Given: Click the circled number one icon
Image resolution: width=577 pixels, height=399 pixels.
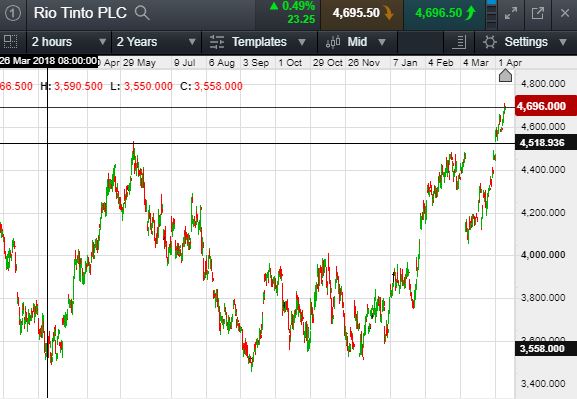Looking at the screenshot, I should [13, 14].
